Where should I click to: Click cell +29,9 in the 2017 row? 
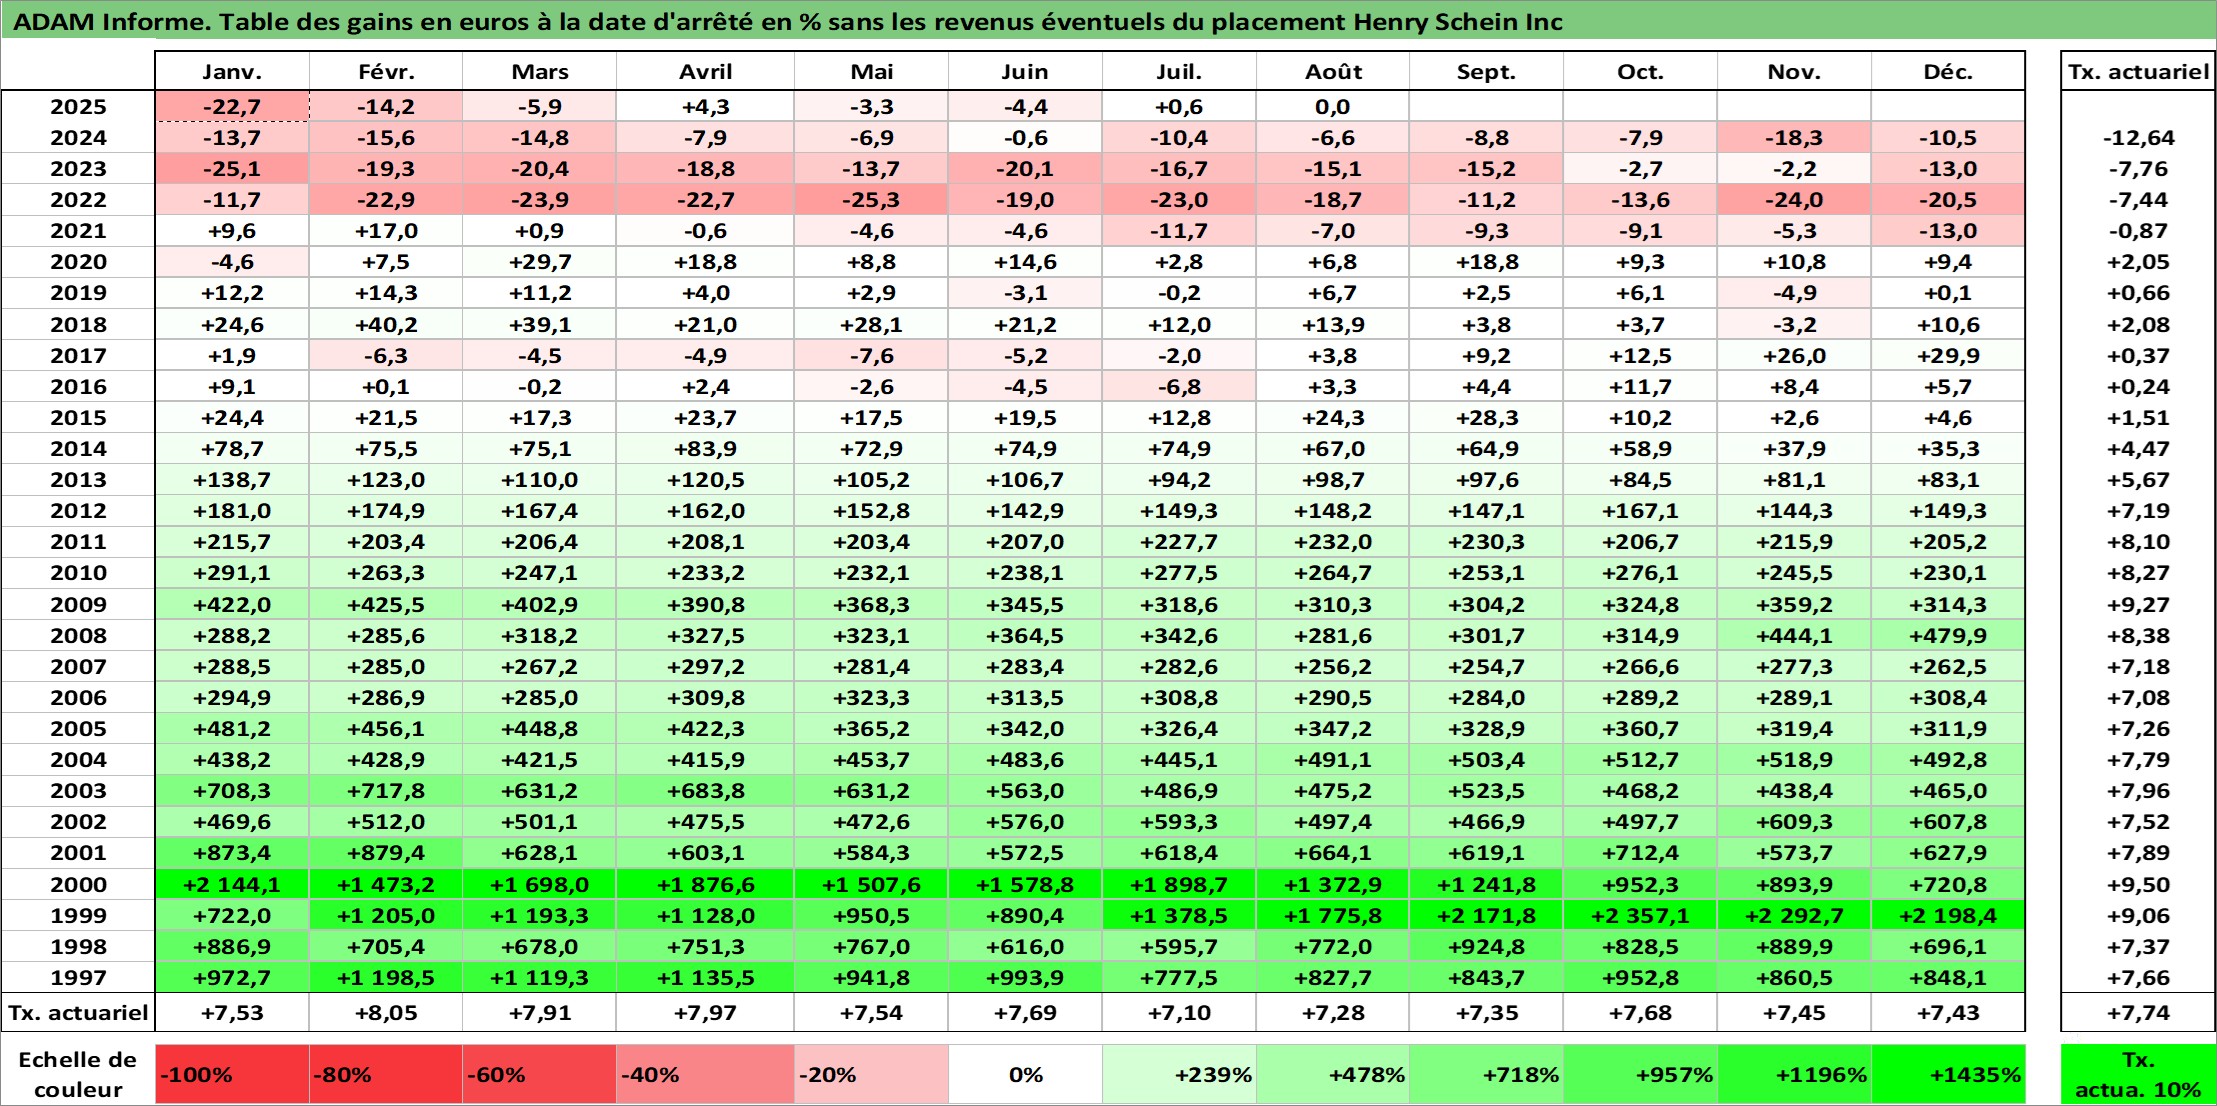click(1948, 355)
